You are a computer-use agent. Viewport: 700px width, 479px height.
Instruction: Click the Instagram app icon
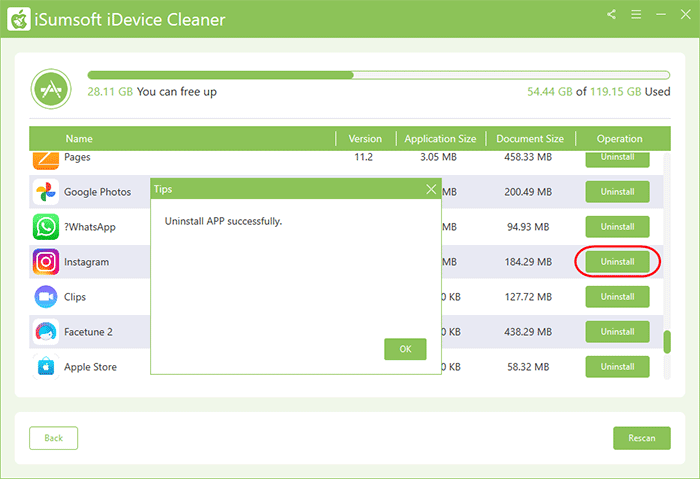[46, 262]
